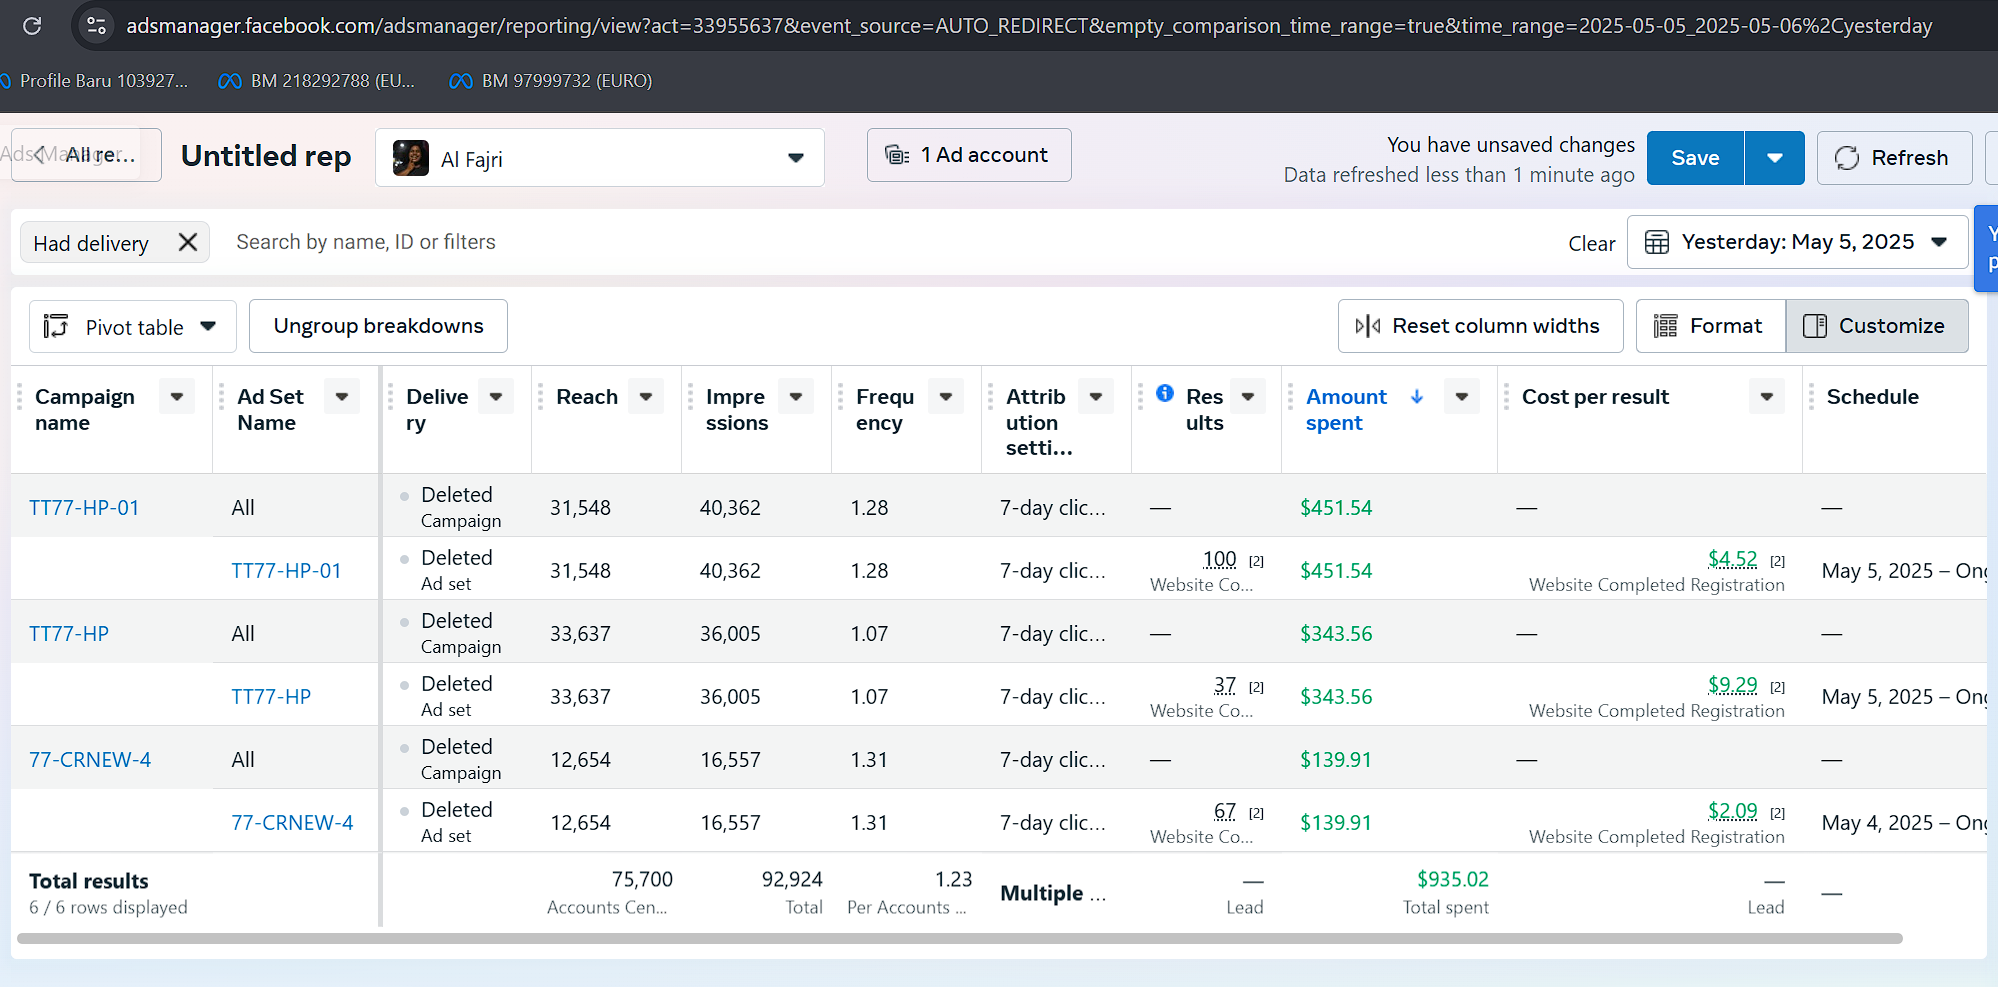Open the Campaign name column menu
This screenshot has height=987, width=1998.
177,397
